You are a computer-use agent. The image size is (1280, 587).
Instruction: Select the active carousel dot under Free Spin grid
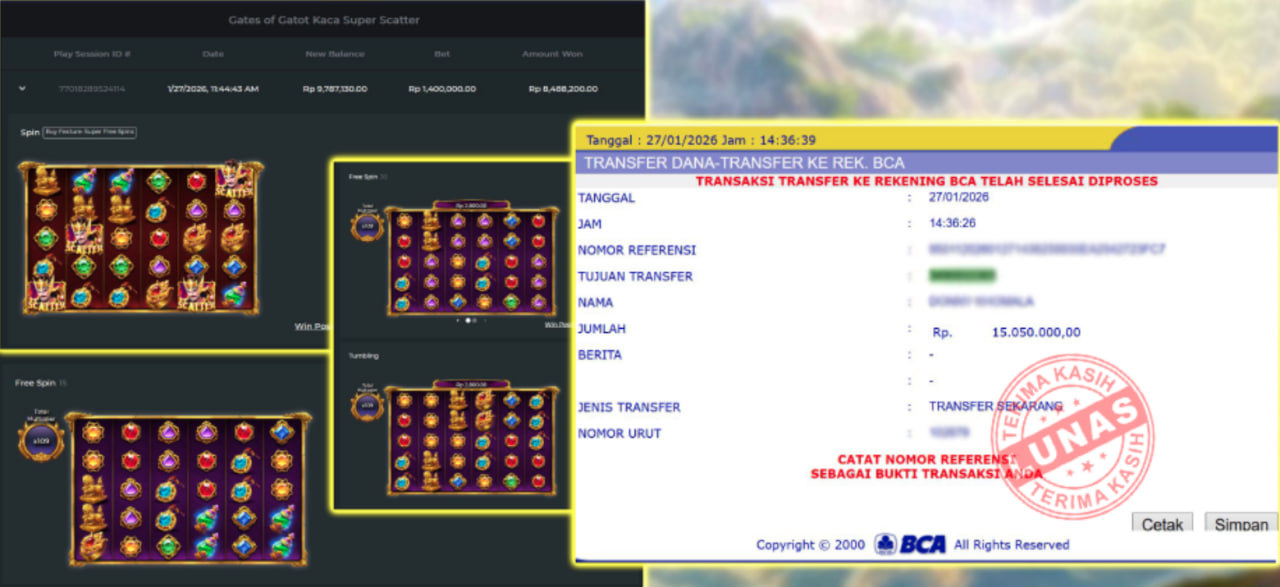pos(466,321)
